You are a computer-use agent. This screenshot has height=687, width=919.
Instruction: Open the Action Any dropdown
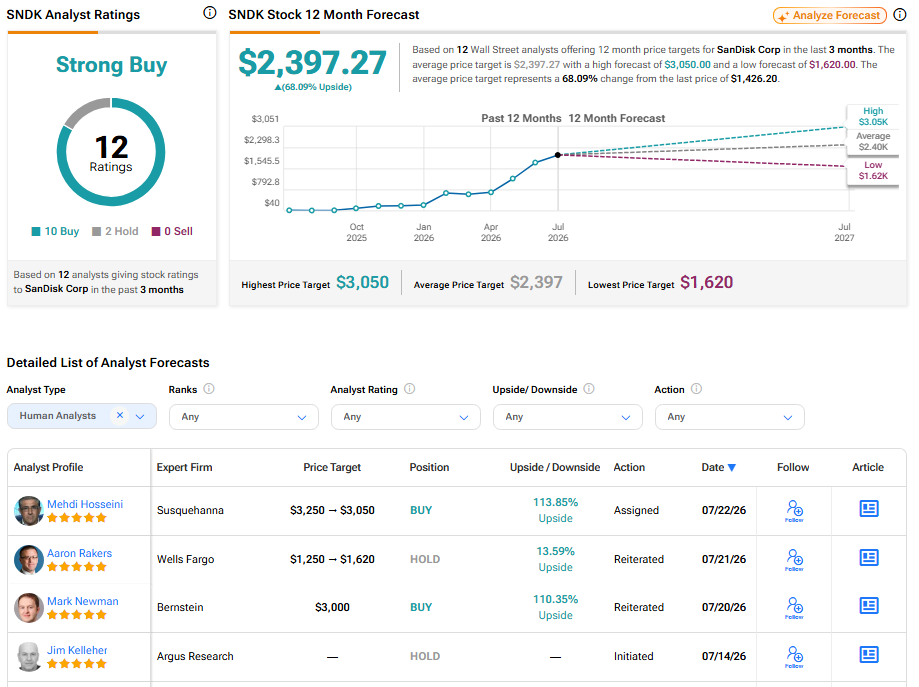[x=730, y=417]
